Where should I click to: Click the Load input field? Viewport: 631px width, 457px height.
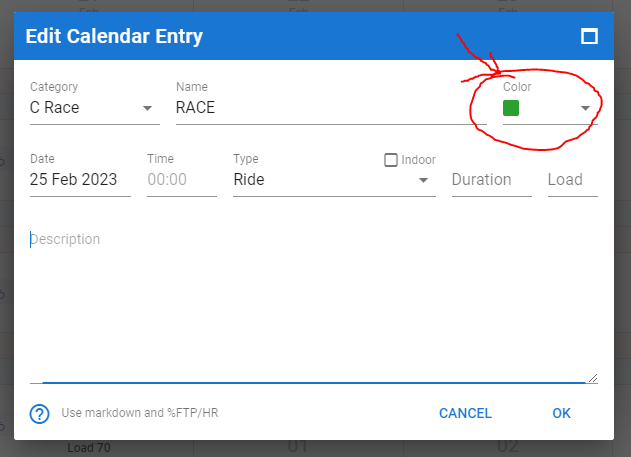572,180
